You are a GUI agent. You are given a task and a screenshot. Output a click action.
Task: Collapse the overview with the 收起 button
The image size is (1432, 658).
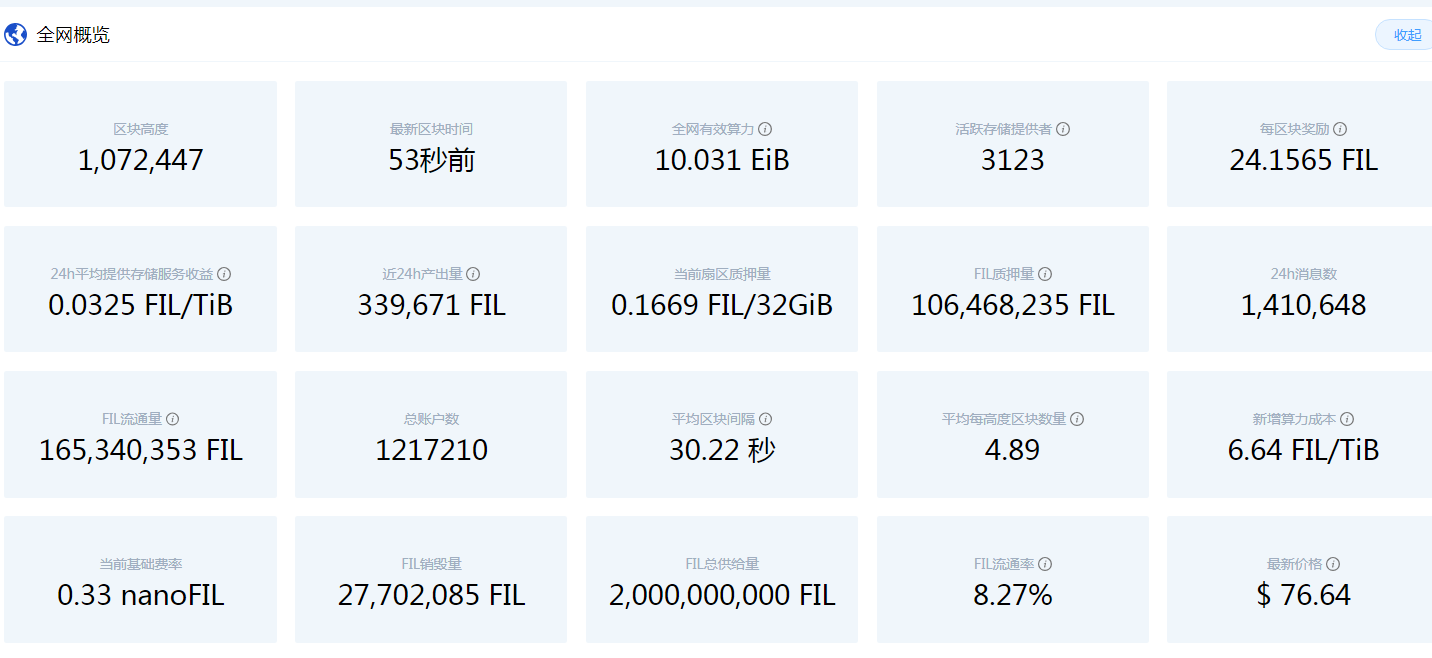click(x=1406, y=35)
